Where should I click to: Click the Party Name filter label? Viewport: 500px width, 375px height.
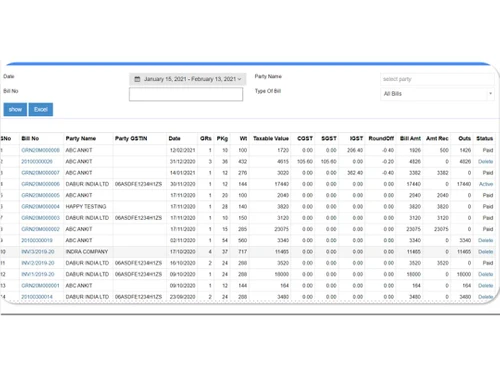pyautogui.click(x=268, y=76)
